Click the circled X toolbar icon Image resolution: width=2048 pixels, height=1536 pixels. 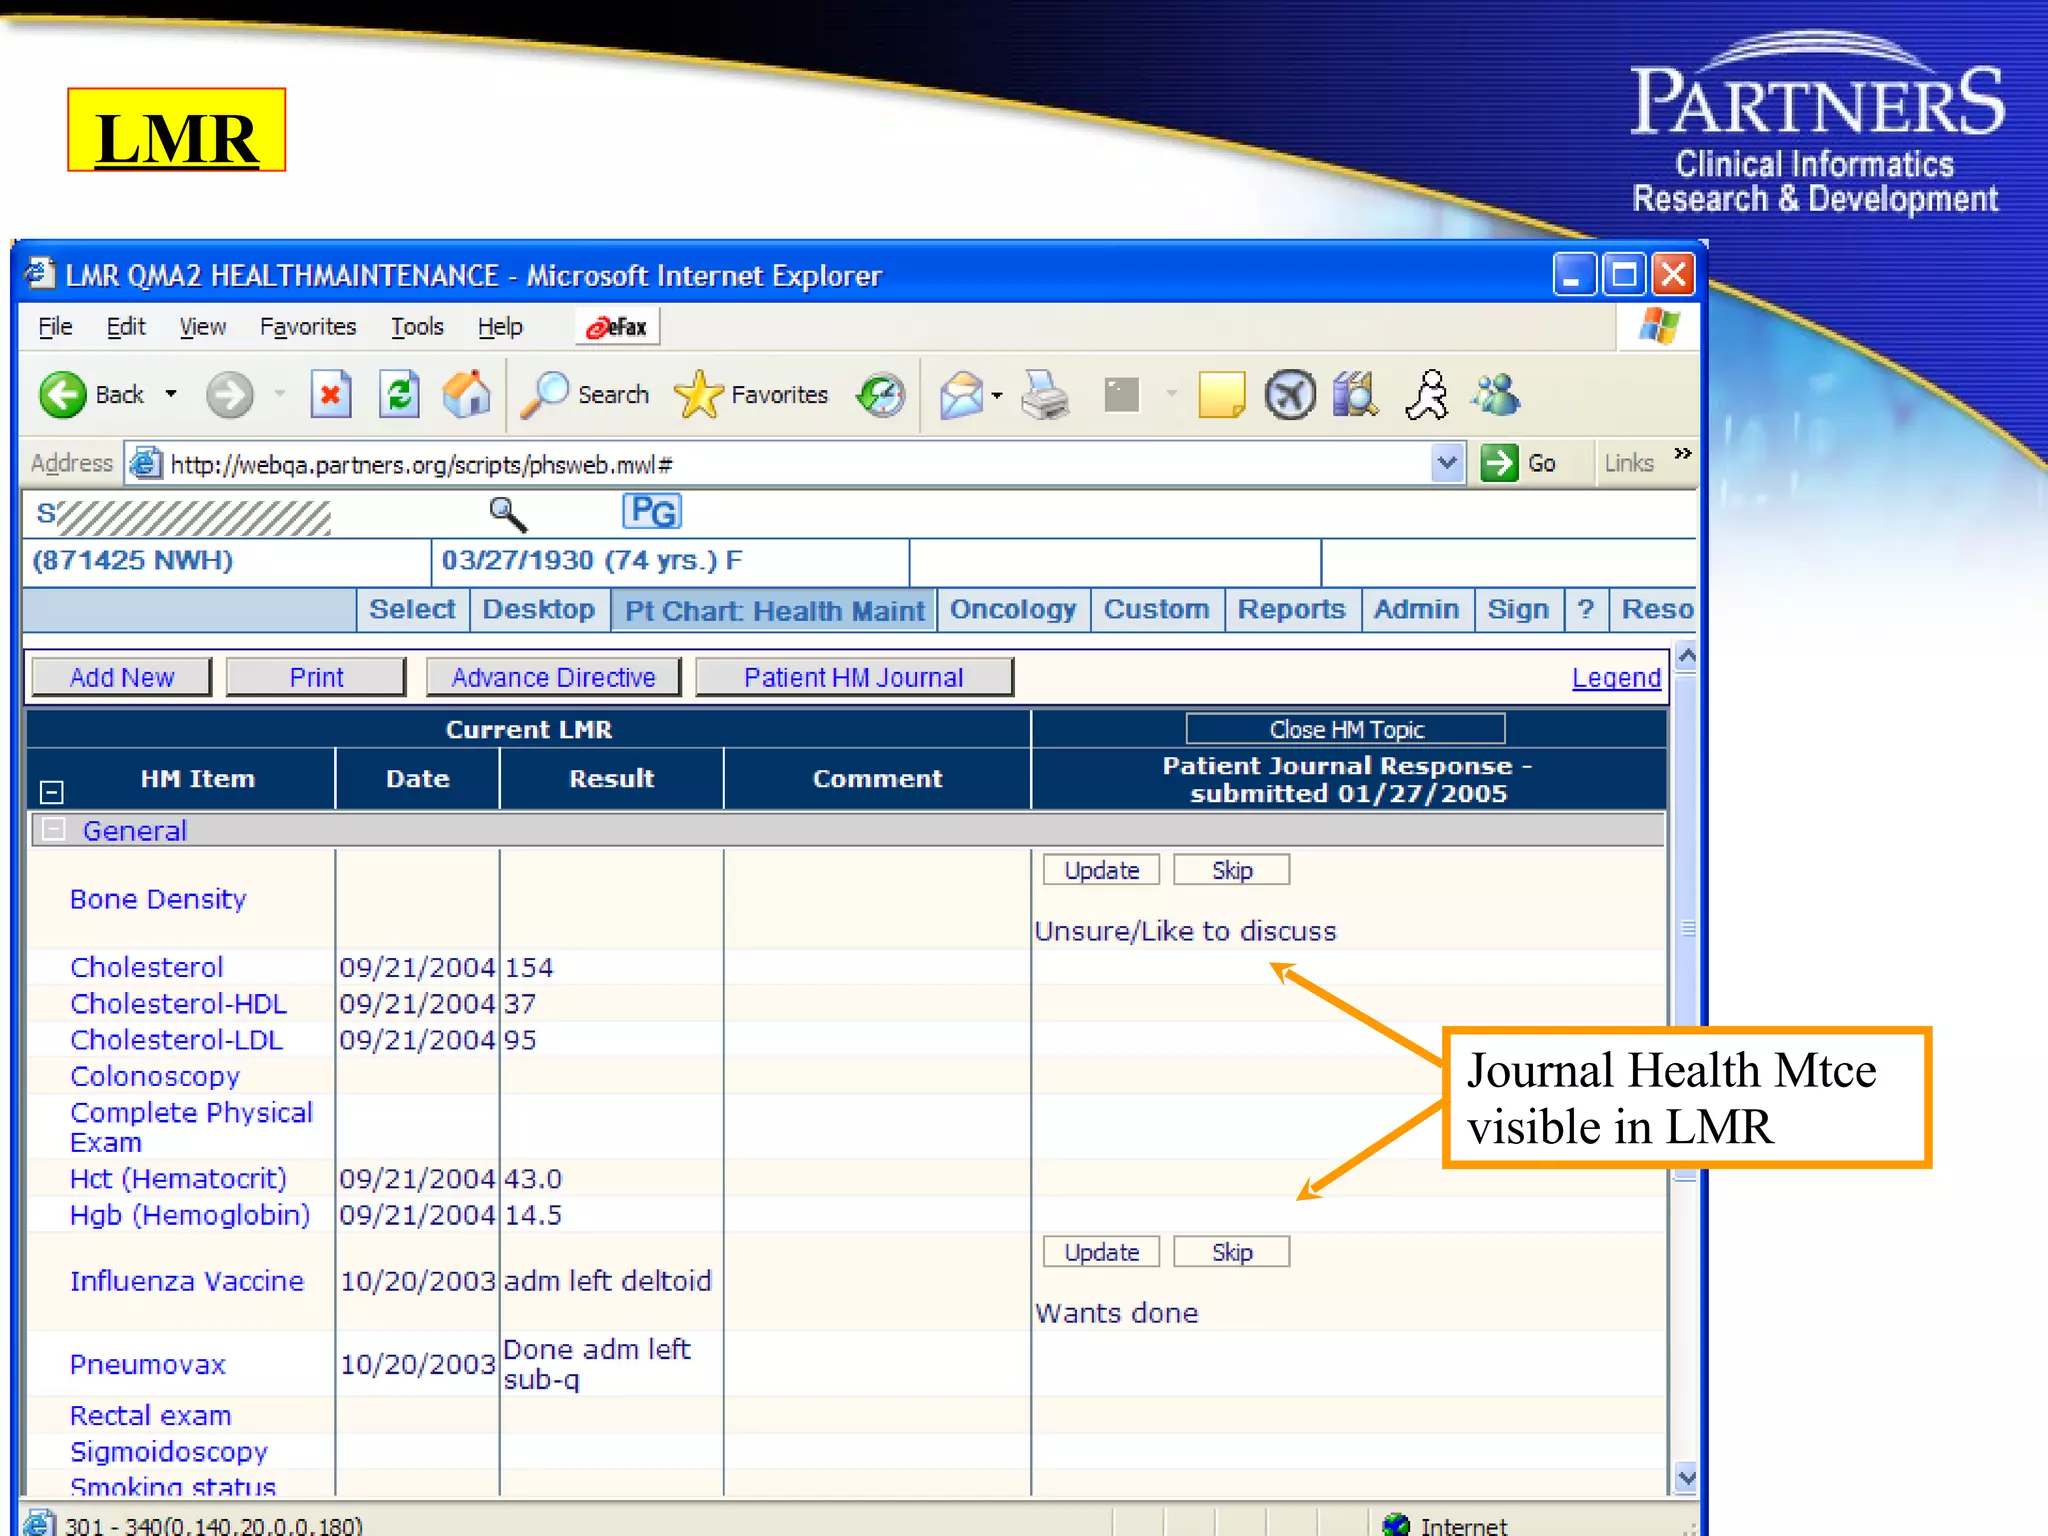click(1290, 395)
